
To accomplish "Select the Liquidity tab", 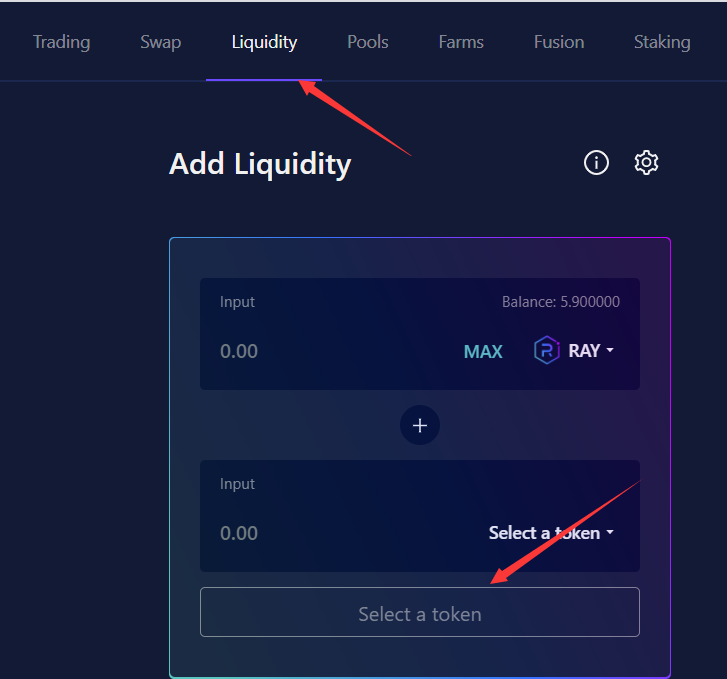I will pyautogui.click(x=264, y=42).
